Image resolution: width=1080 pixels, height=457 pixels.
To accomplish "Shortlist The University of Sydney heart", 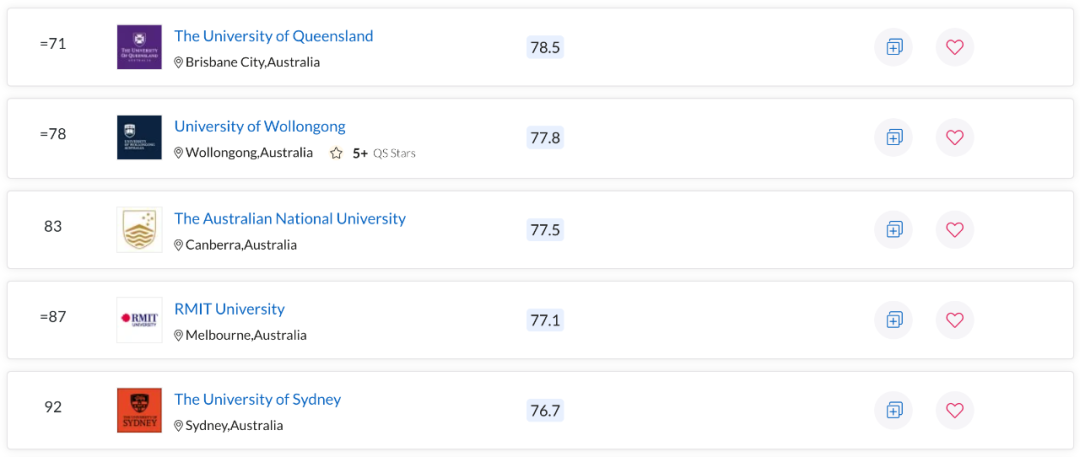I will coord(954,410).
